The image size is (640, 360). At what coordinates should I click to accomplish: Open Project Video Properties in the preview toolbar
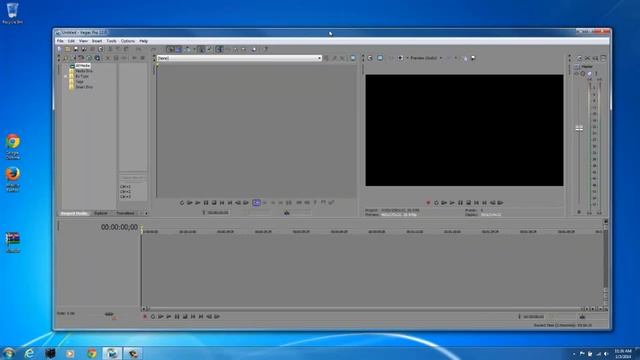point(370,58)
